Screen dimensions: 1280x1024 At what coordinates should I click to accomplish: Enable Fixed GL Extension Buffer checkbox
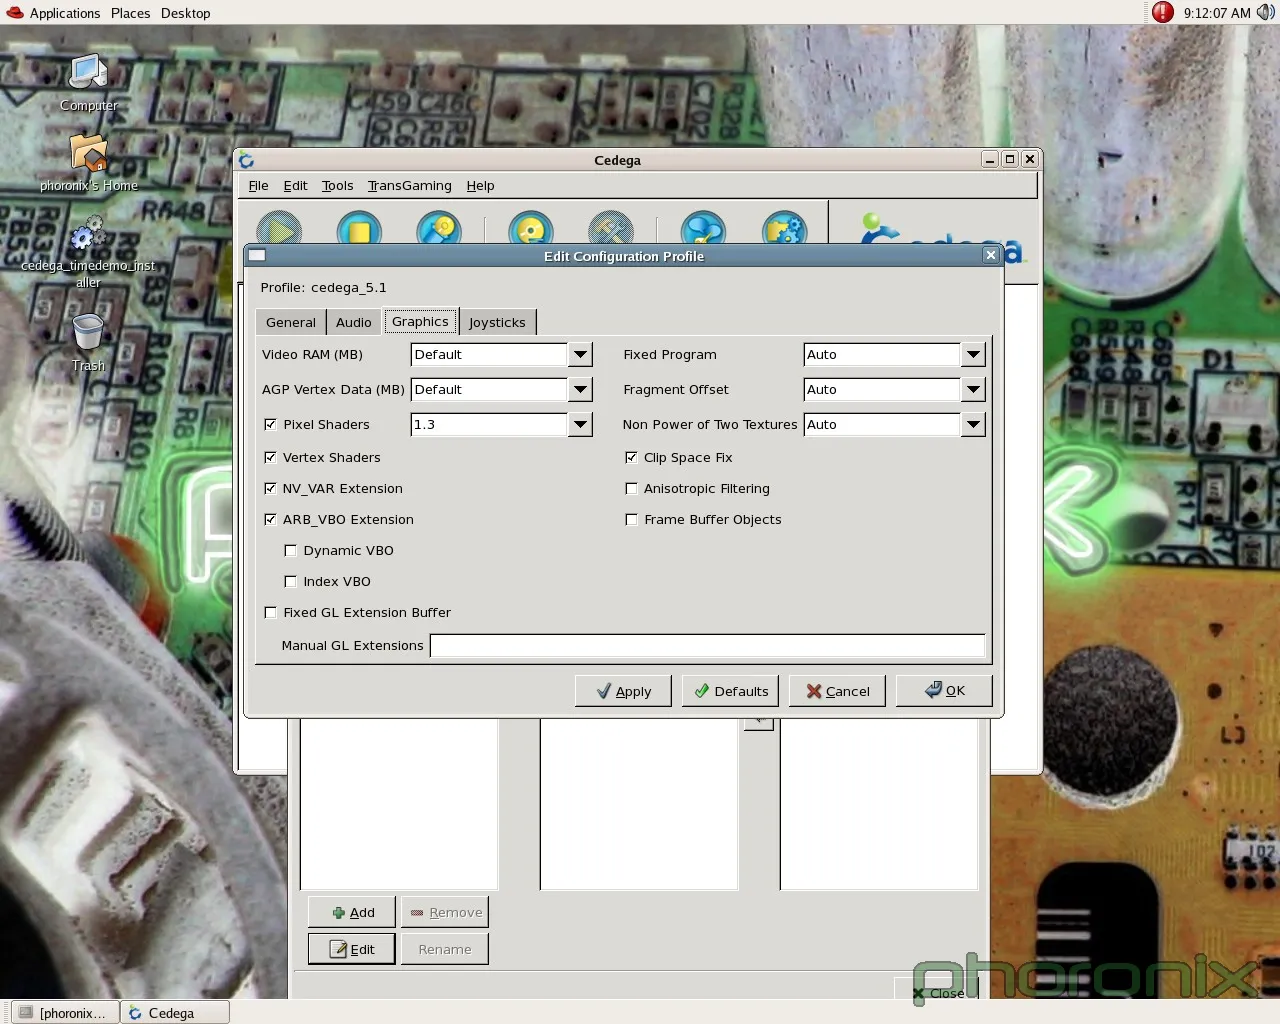(x=270, y=612)
